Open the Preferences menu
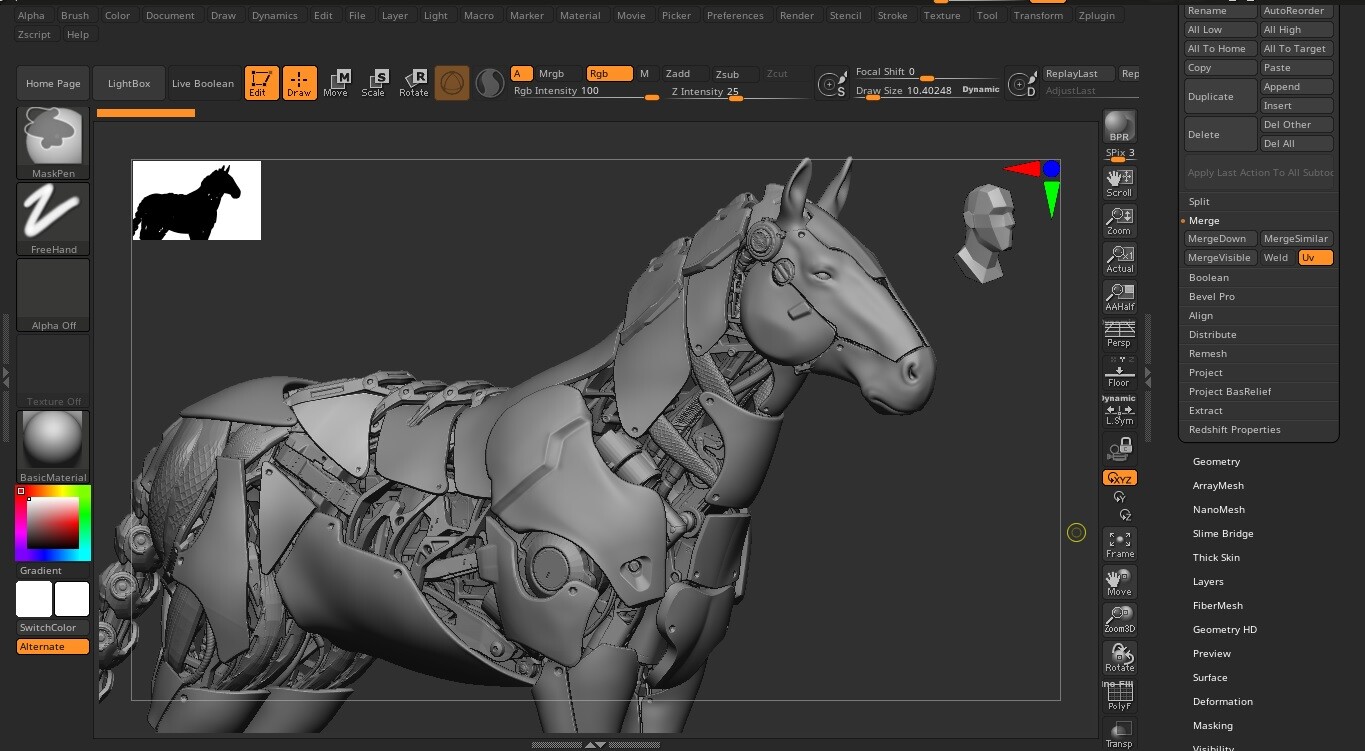The width and height of the screenshot is (1365, 751). click(x=735, y=15)
